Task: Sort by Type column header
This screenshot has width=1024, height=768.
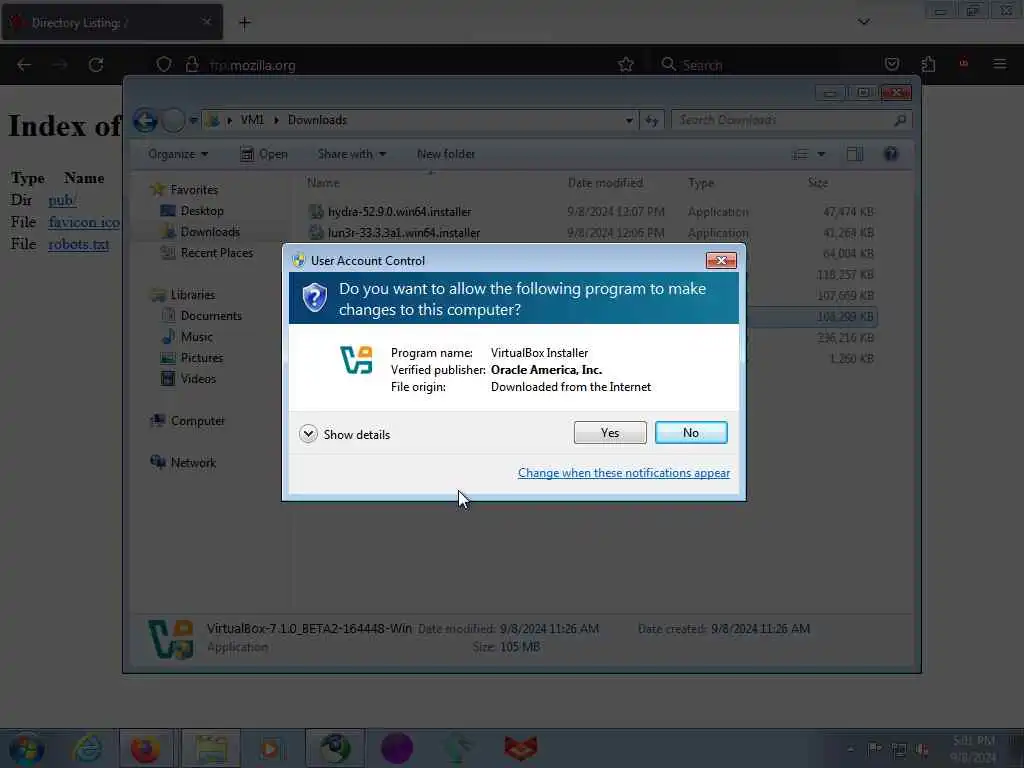Action: pos(701,183)
